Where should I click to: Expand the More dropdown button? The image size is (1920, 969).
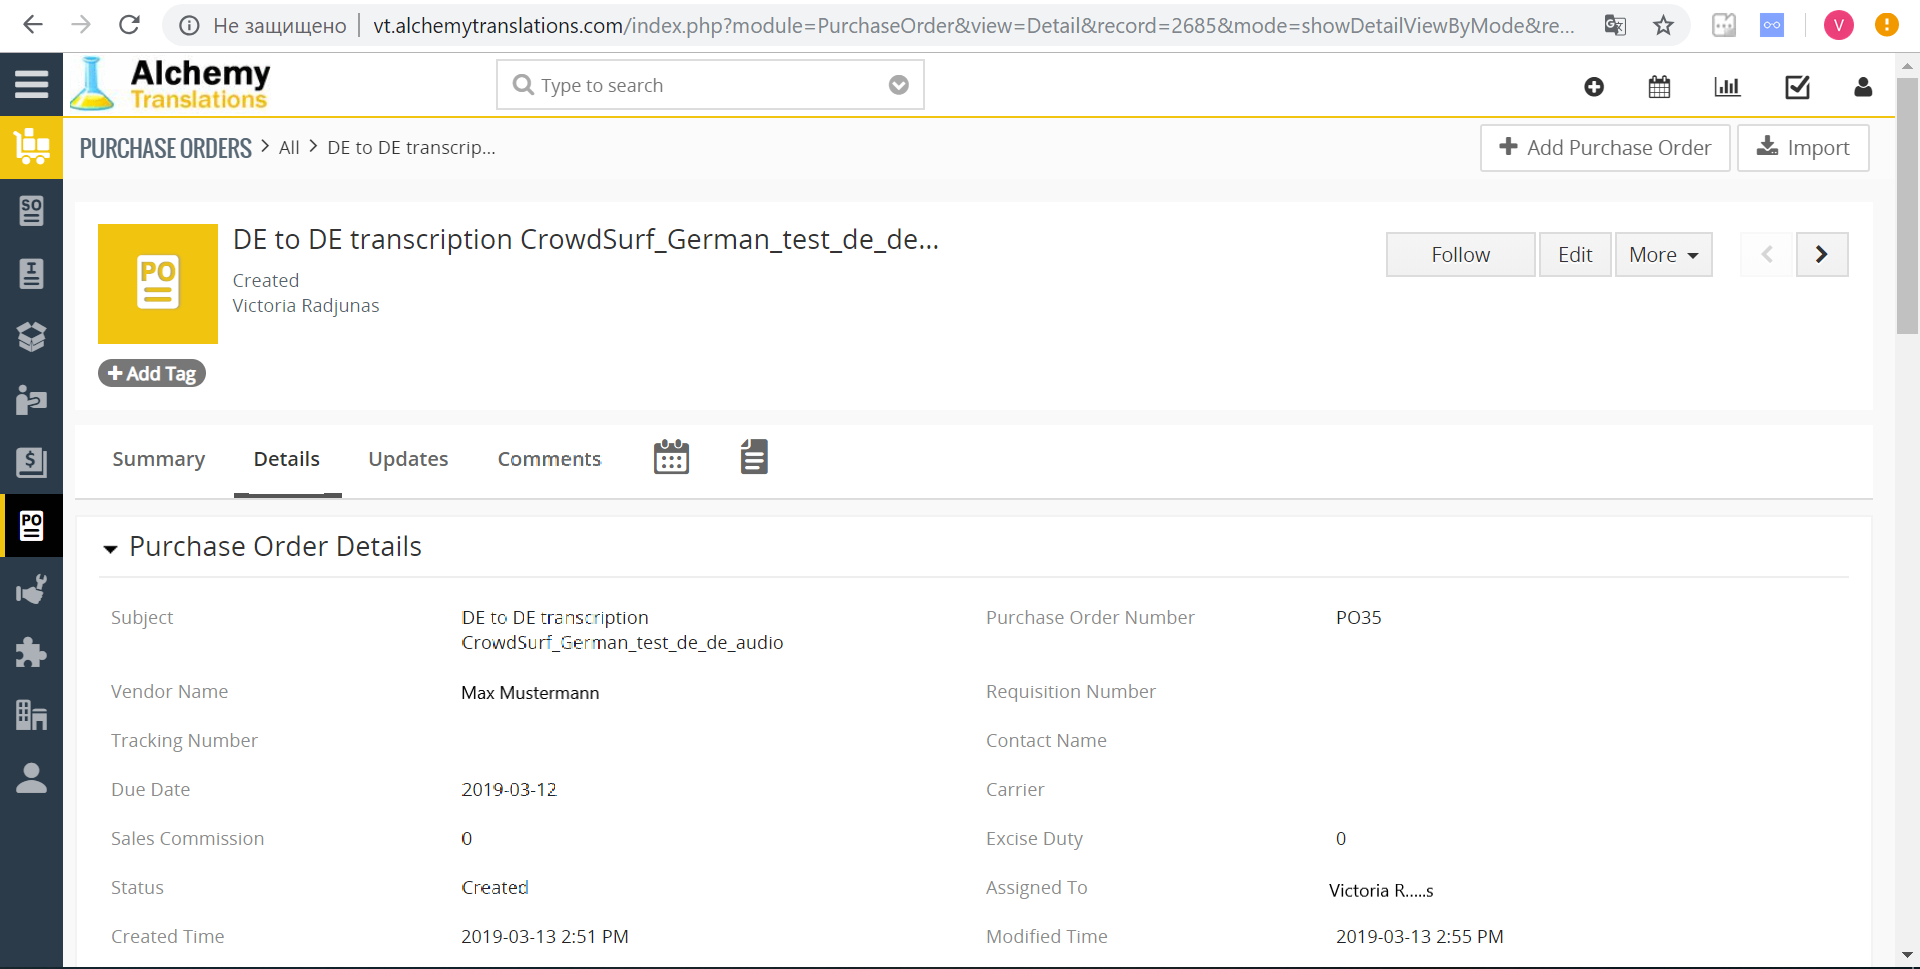1663,255
